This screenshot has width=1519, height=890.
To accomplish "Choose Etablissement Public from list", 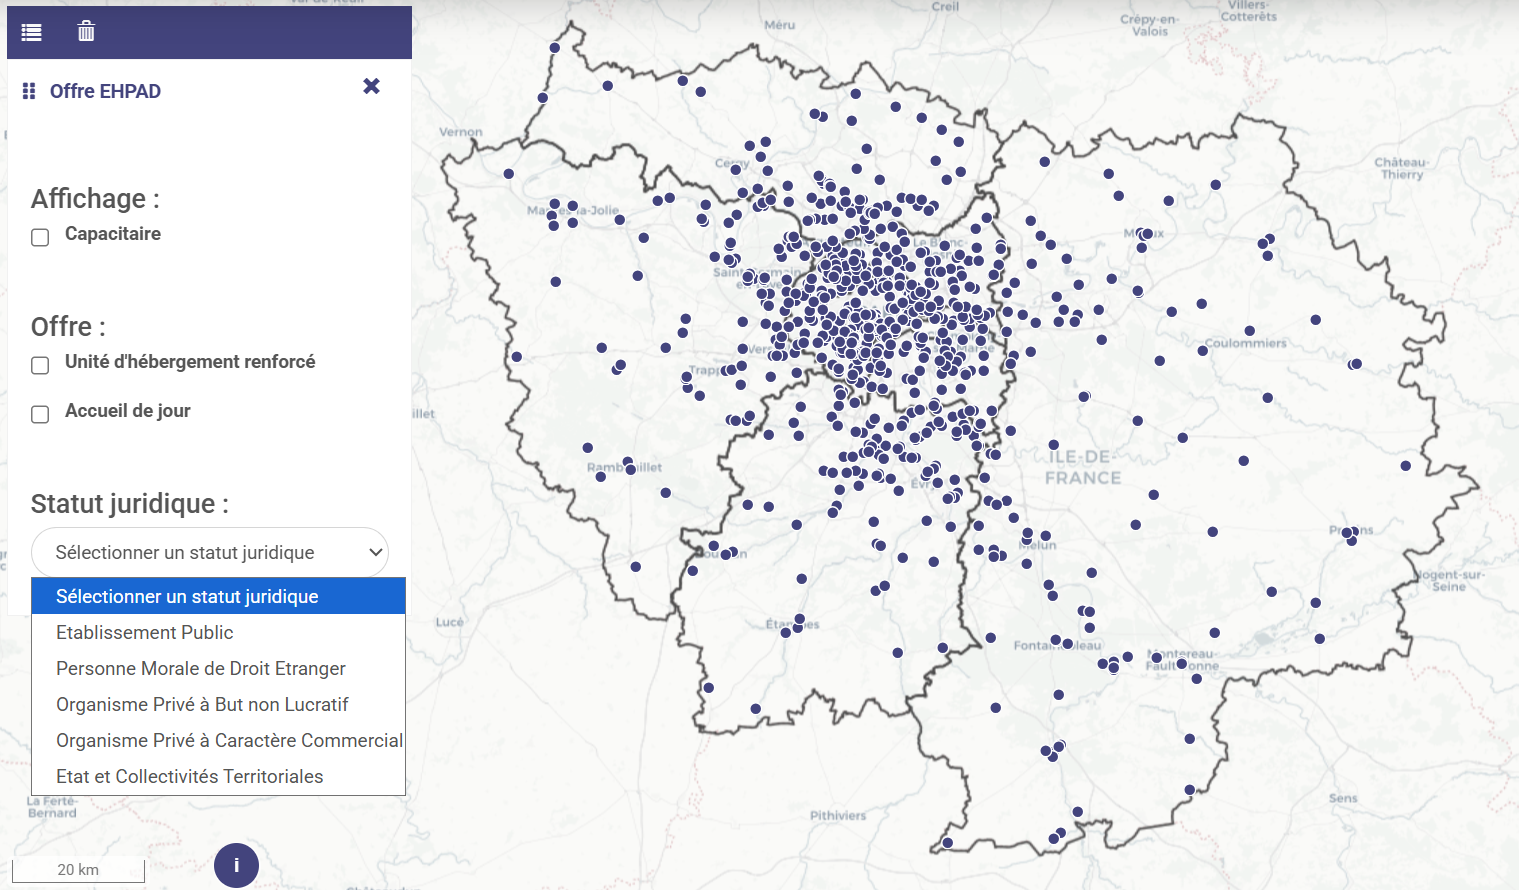I will [x=145, y=632].
